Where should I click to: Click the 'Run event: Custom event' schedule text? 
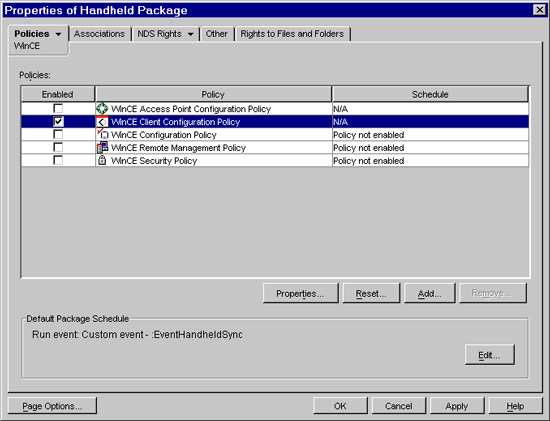click(x=137, y=334)
